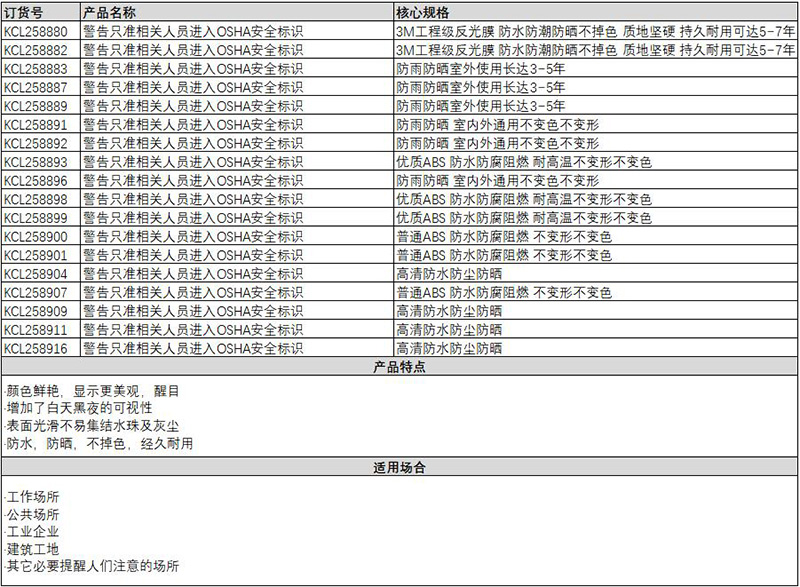
Task: Select the 建筑工地 list entry
Action: pyautogui.click(x=33, y=549)
